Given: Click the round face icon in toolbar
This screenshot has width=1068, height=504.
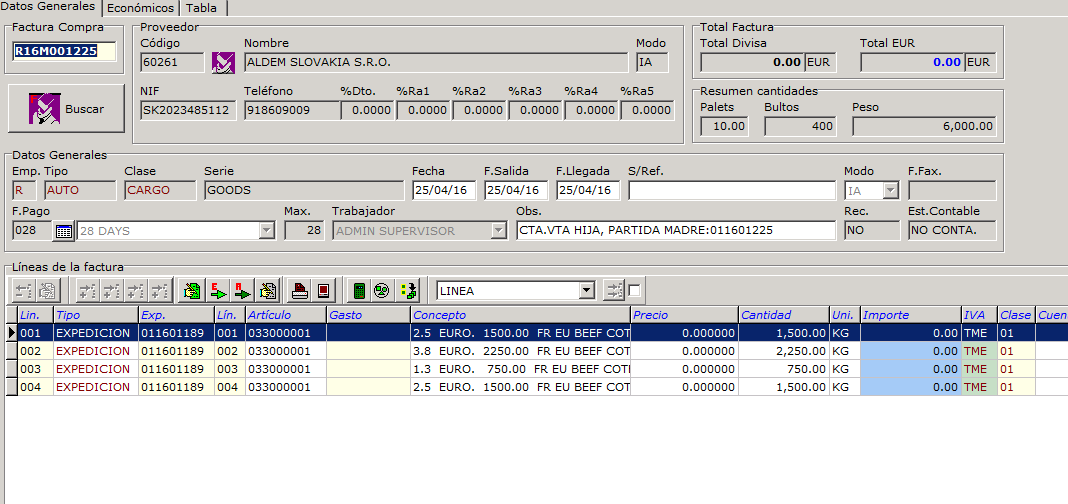Looking at the screenshot, I should click(382, 291).
